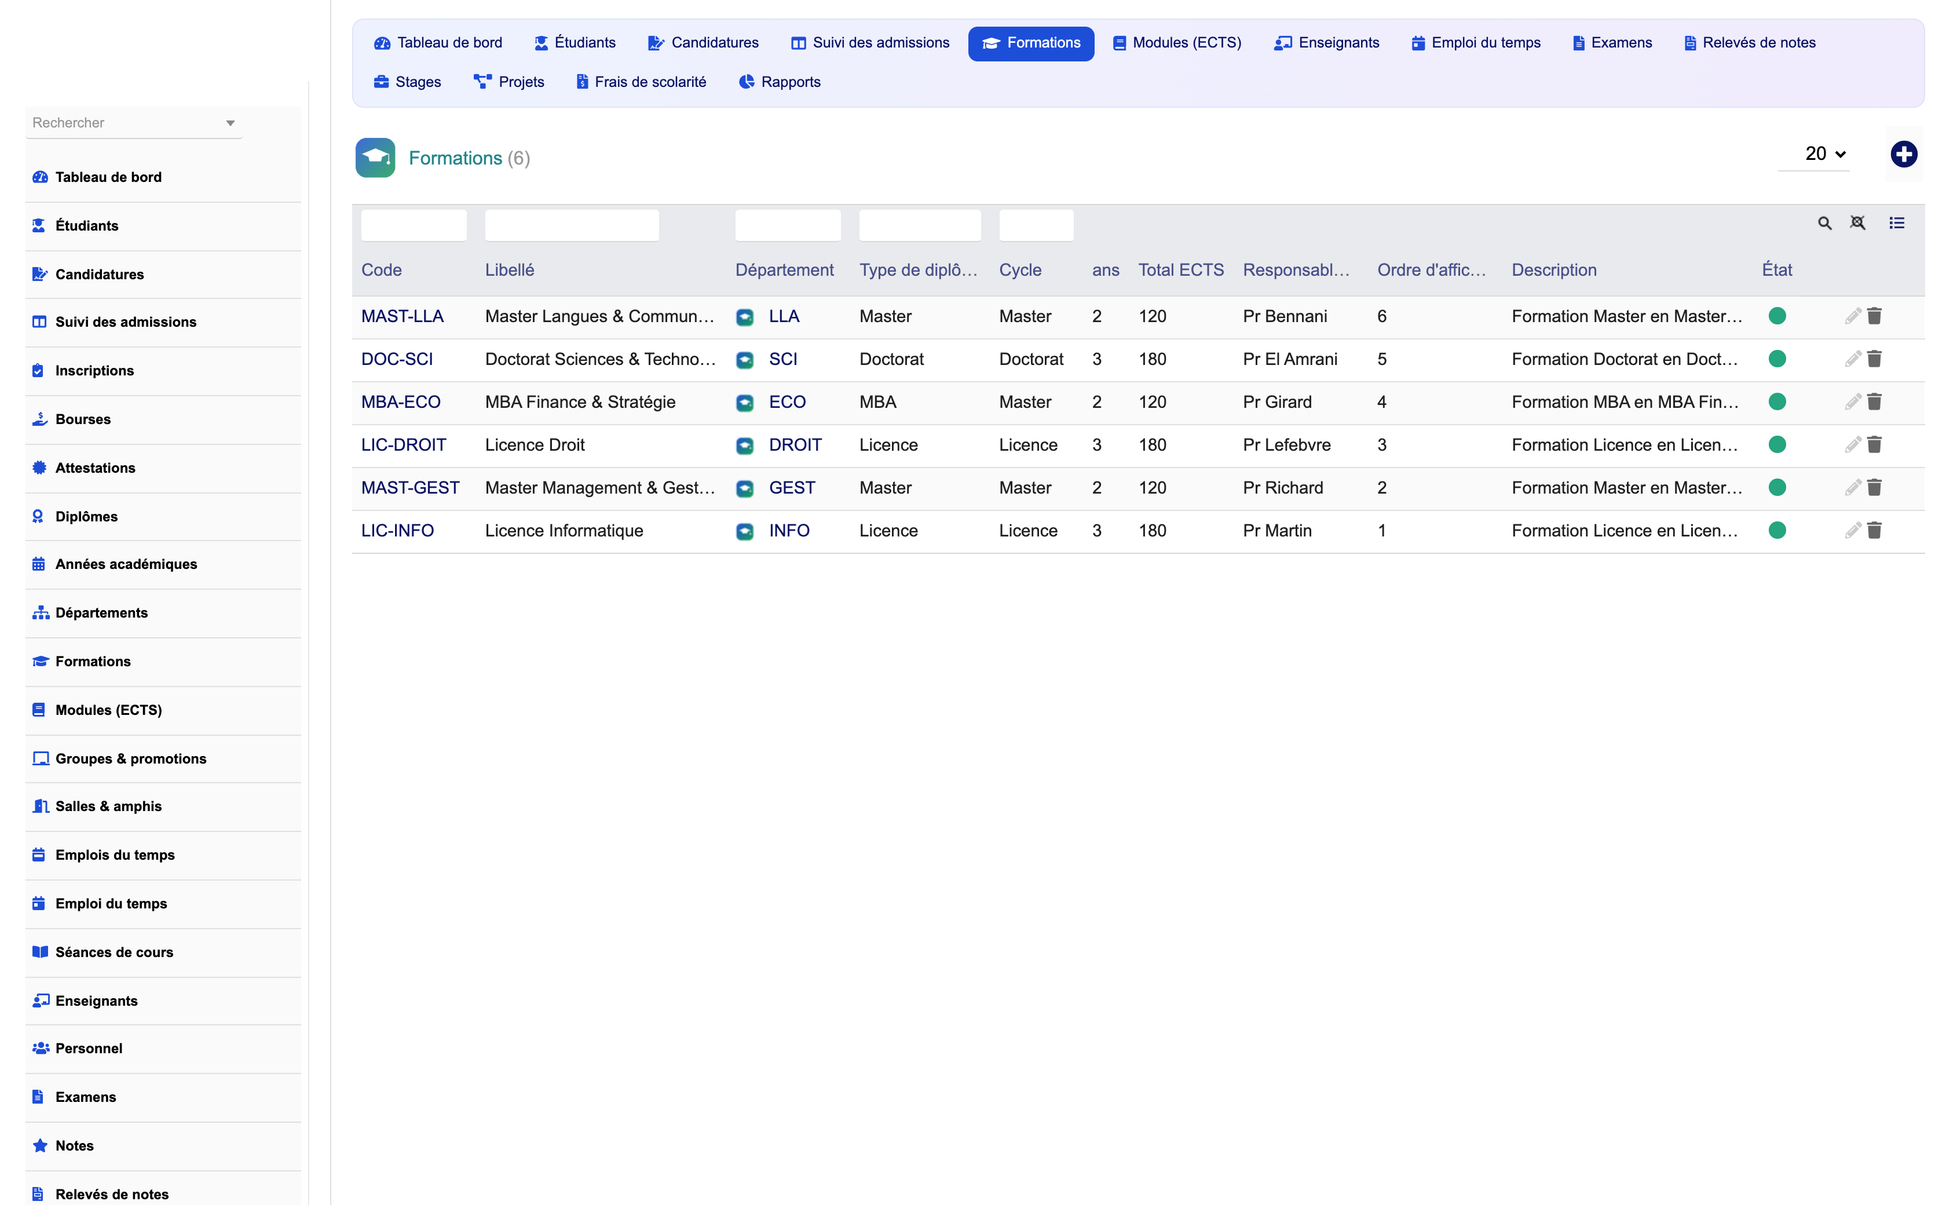Open the Stages top tab
This screenshot has height=1205, width=1946.
407,82
